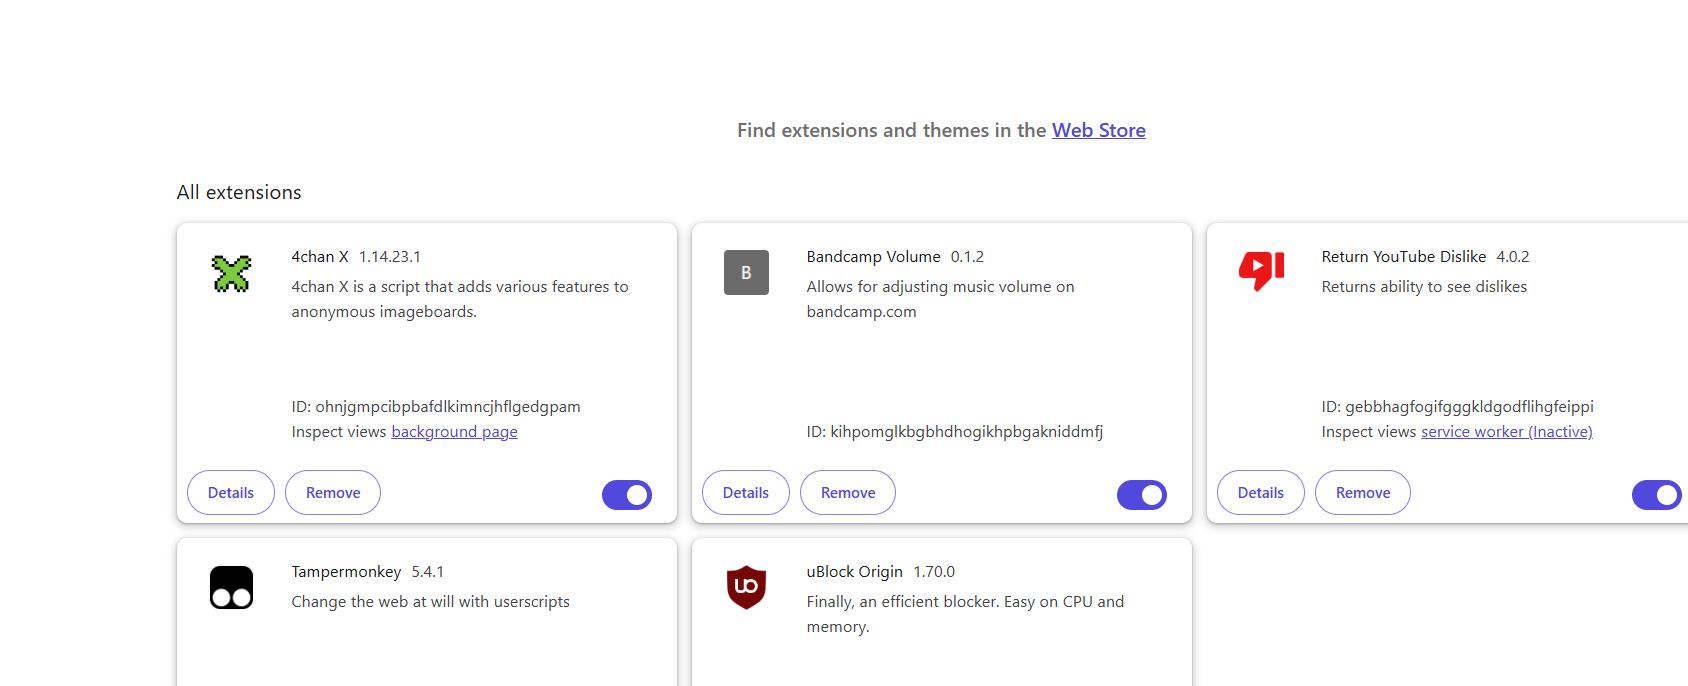This screenshot has width=1688, height=686.
Task: Click 'Returns ability to see dislikes' description
Action: 1424,287
